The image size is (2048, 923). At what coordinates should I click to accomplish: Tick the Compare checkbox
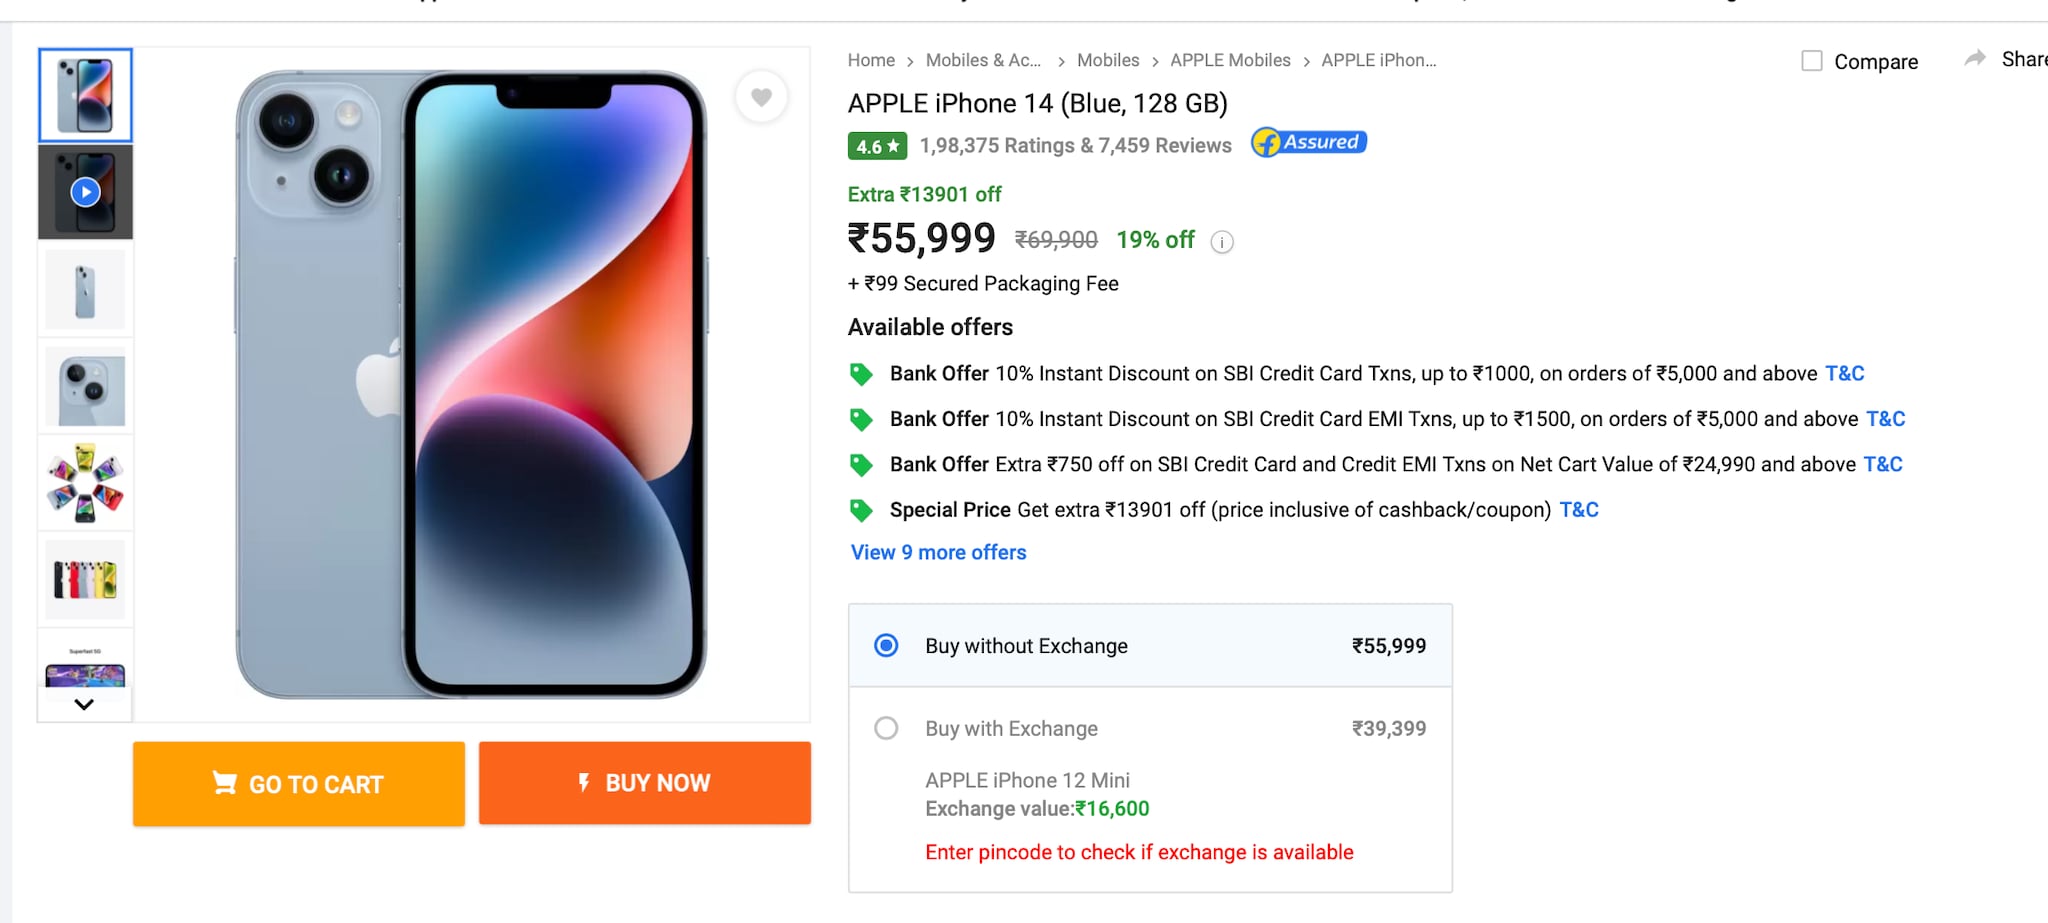[1812, 61]
